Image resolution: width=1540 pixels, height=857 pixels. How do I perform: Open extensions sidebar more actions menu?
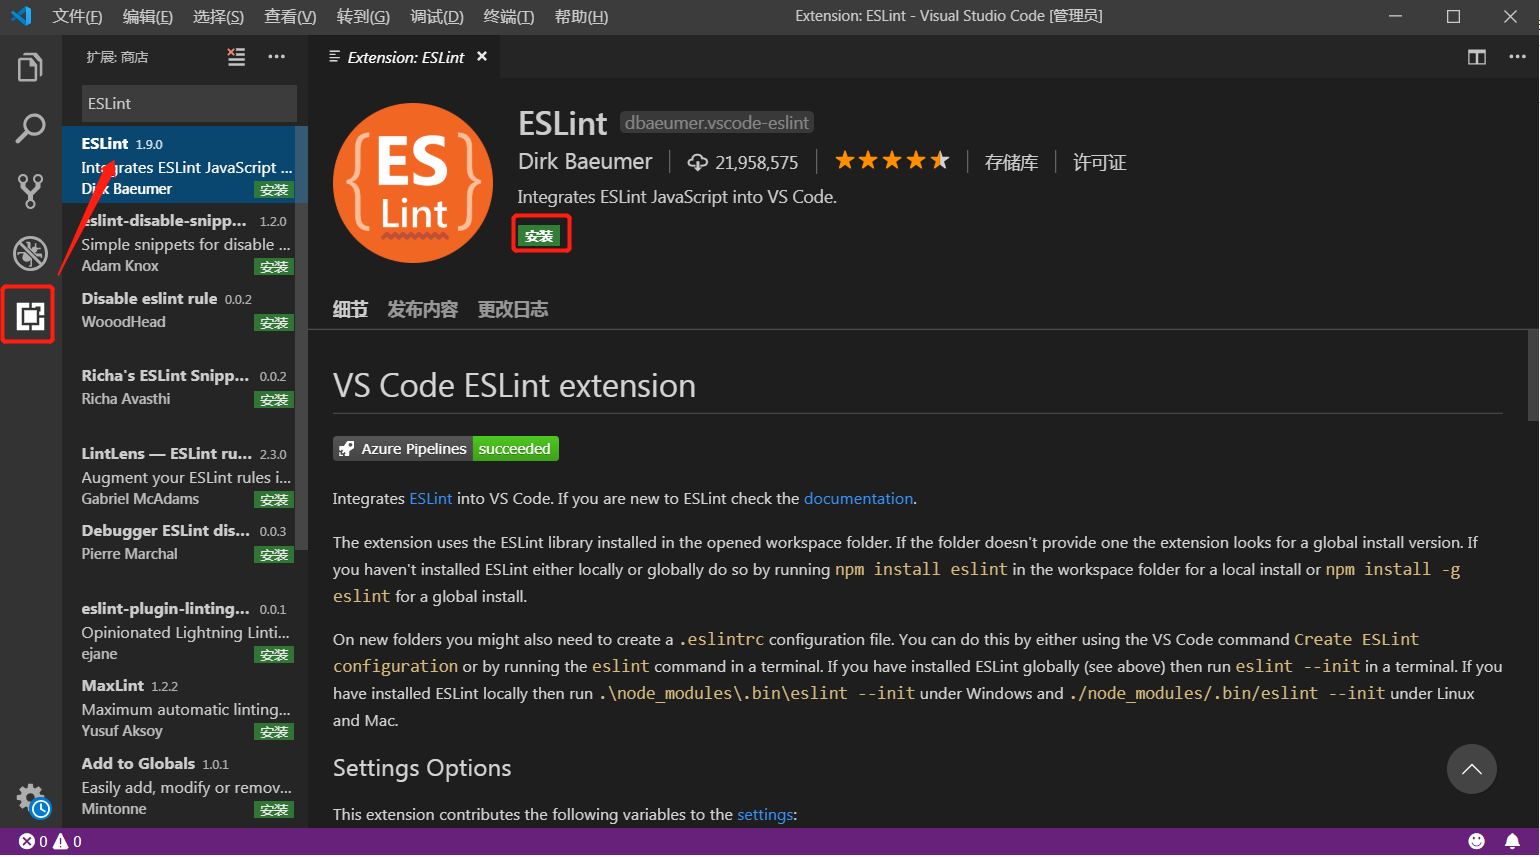277,57
